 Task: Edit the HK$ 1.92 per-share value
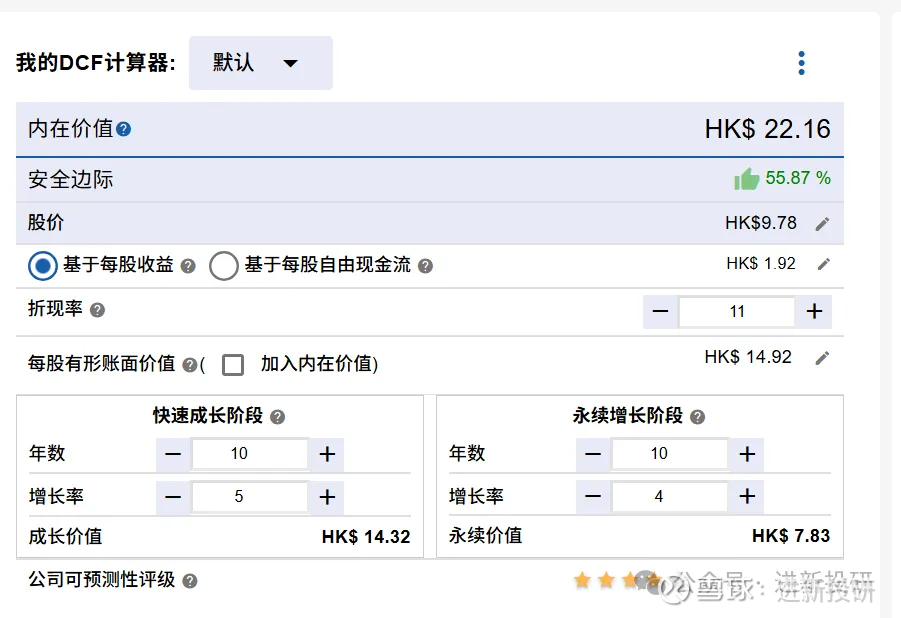click(x=823, y=264)
